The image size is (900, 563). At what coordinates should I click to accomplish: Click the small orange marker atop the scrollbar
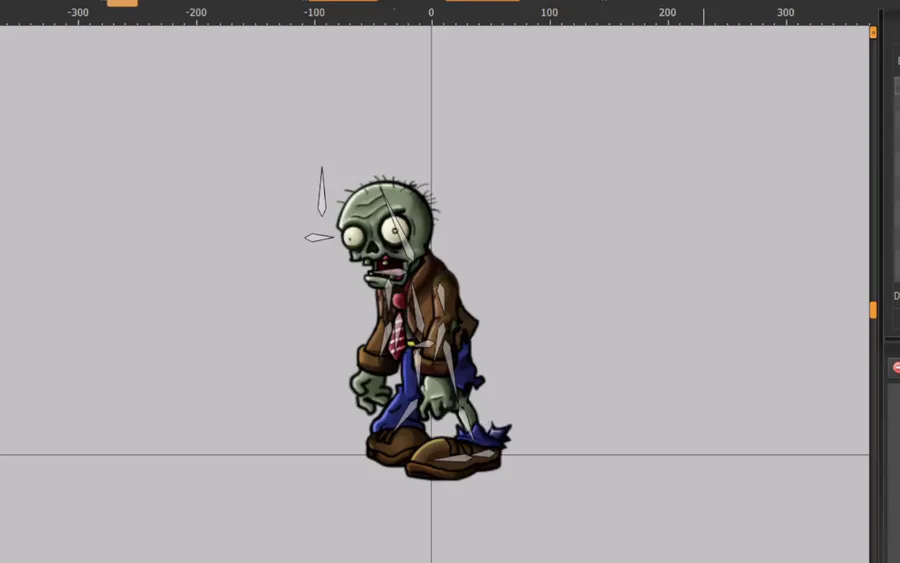pos(873,32)
